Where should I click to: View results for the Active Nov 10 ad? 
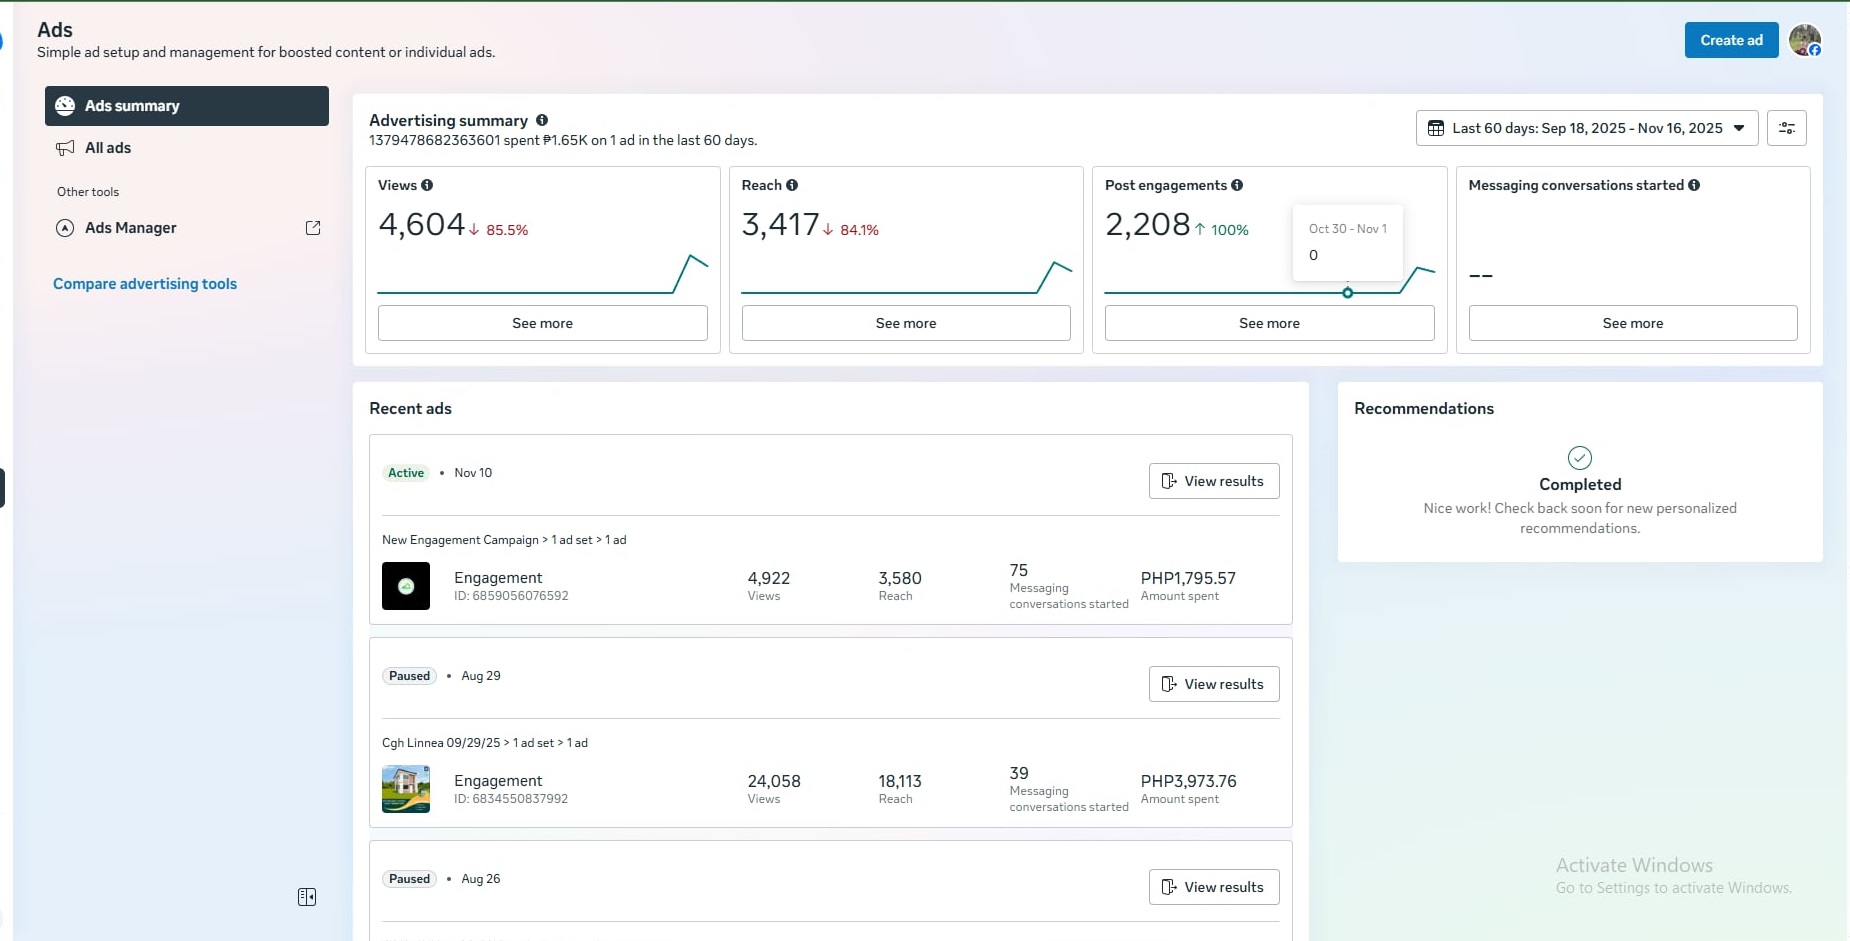tap(1213, 481)
